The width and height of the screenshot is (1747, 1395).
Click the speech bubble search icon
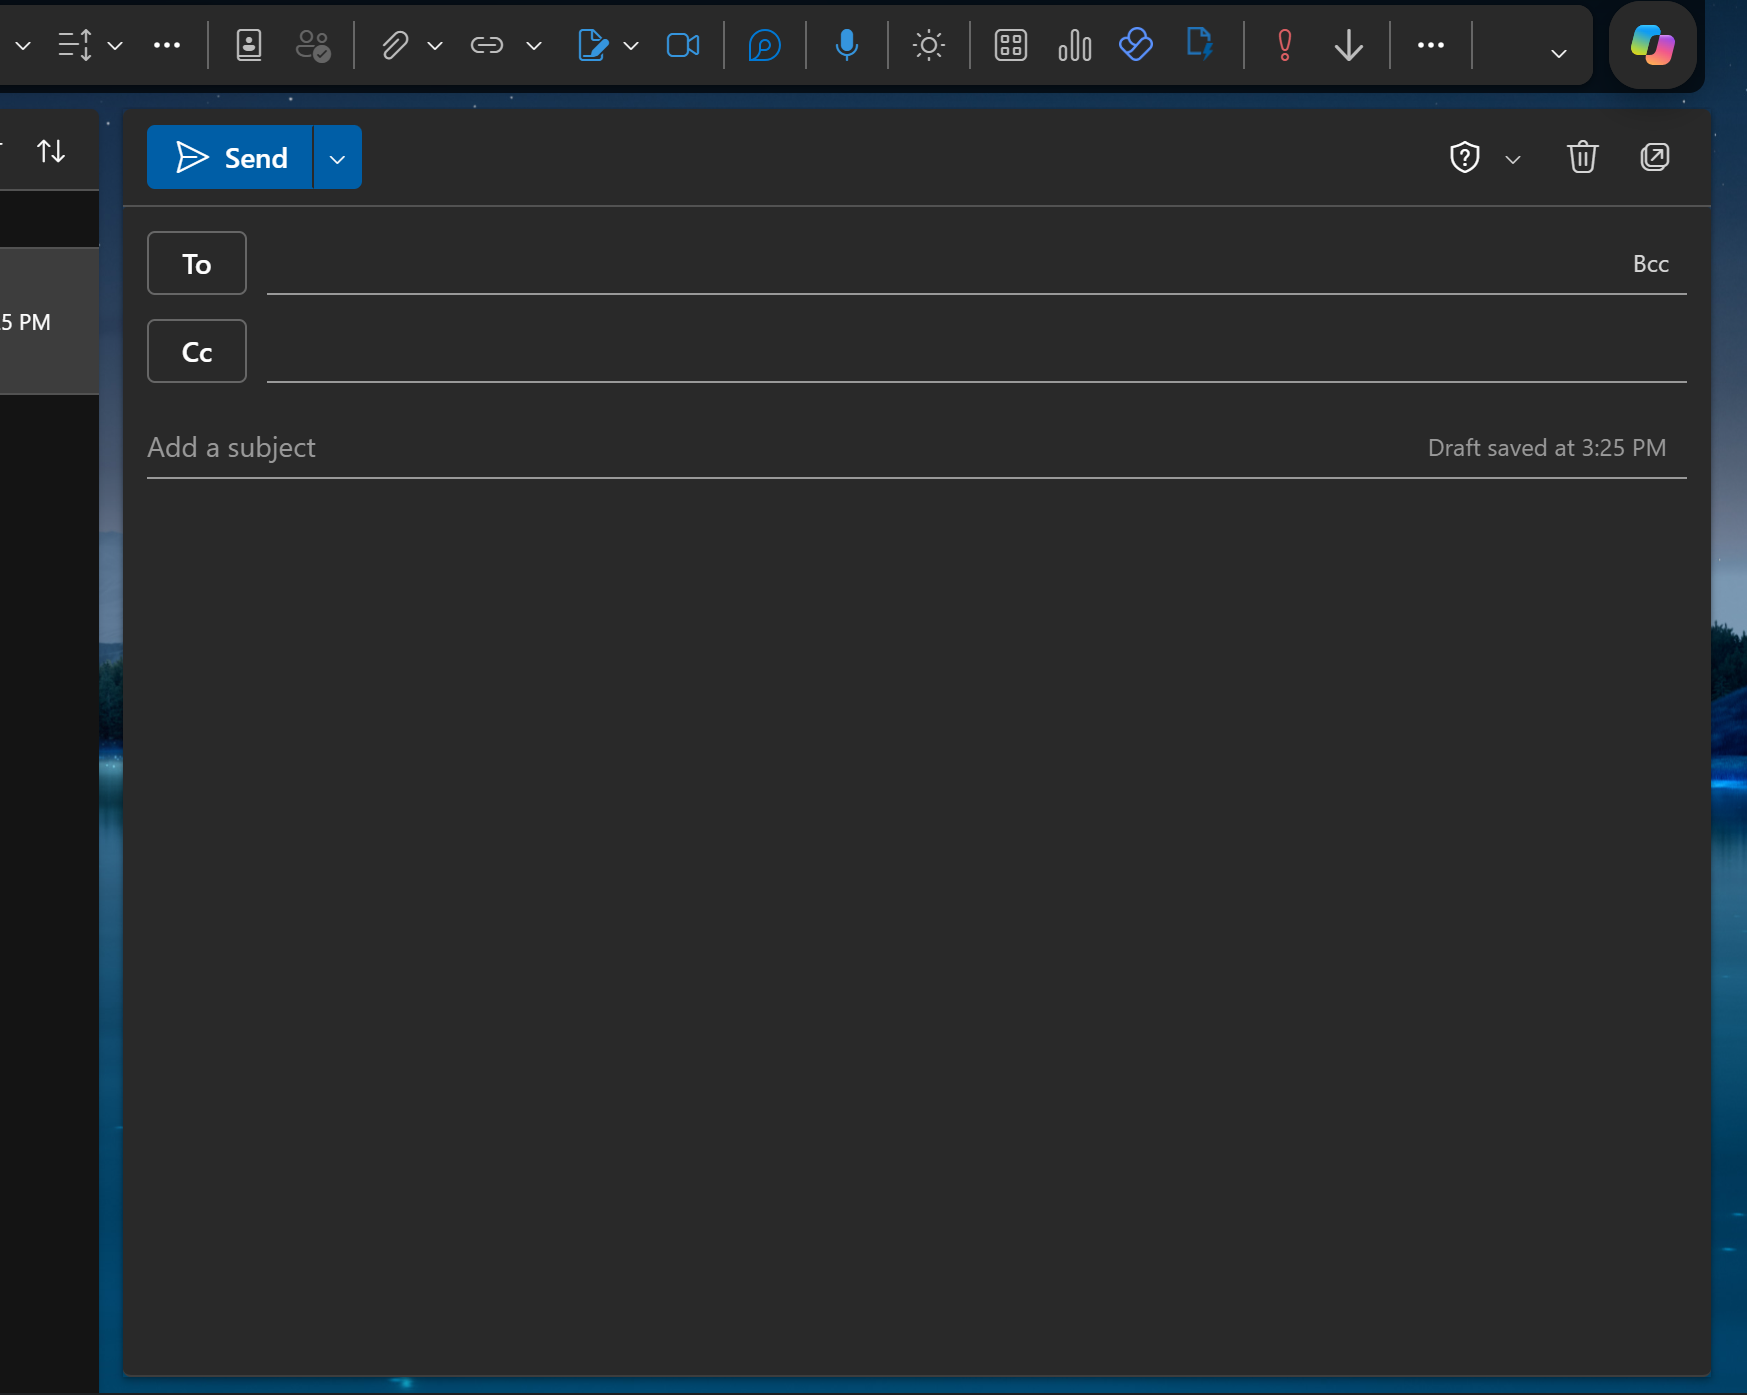click(765, 46)
